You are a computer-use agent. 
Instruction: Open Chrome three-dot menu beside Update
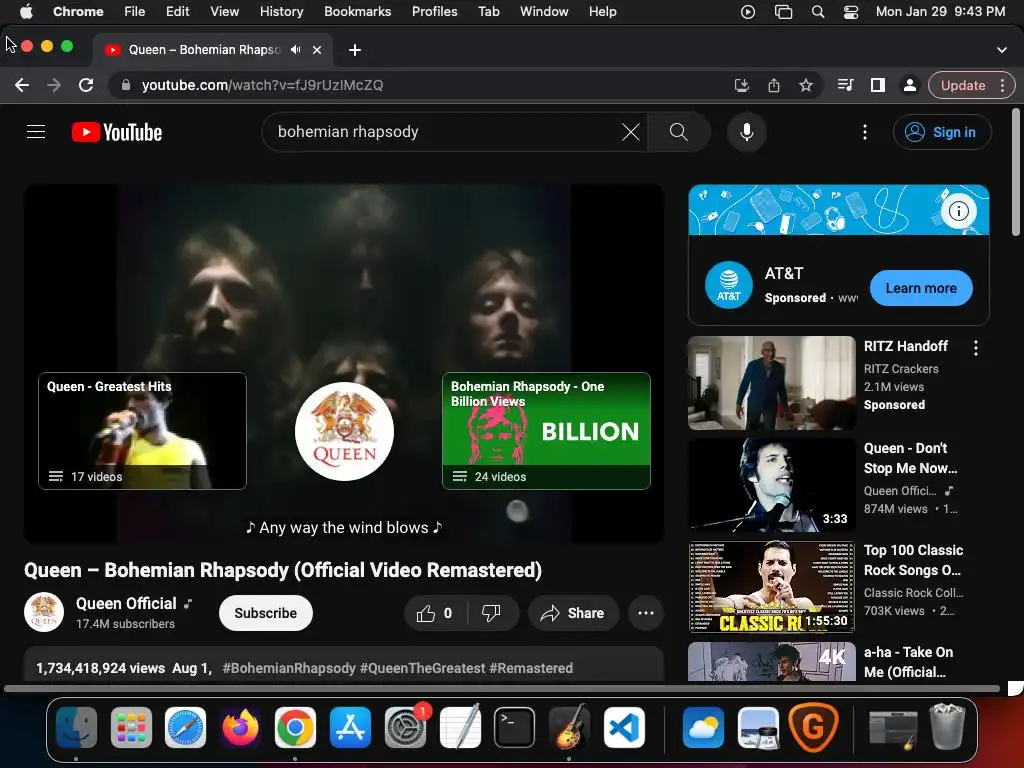click(1002, 85)
